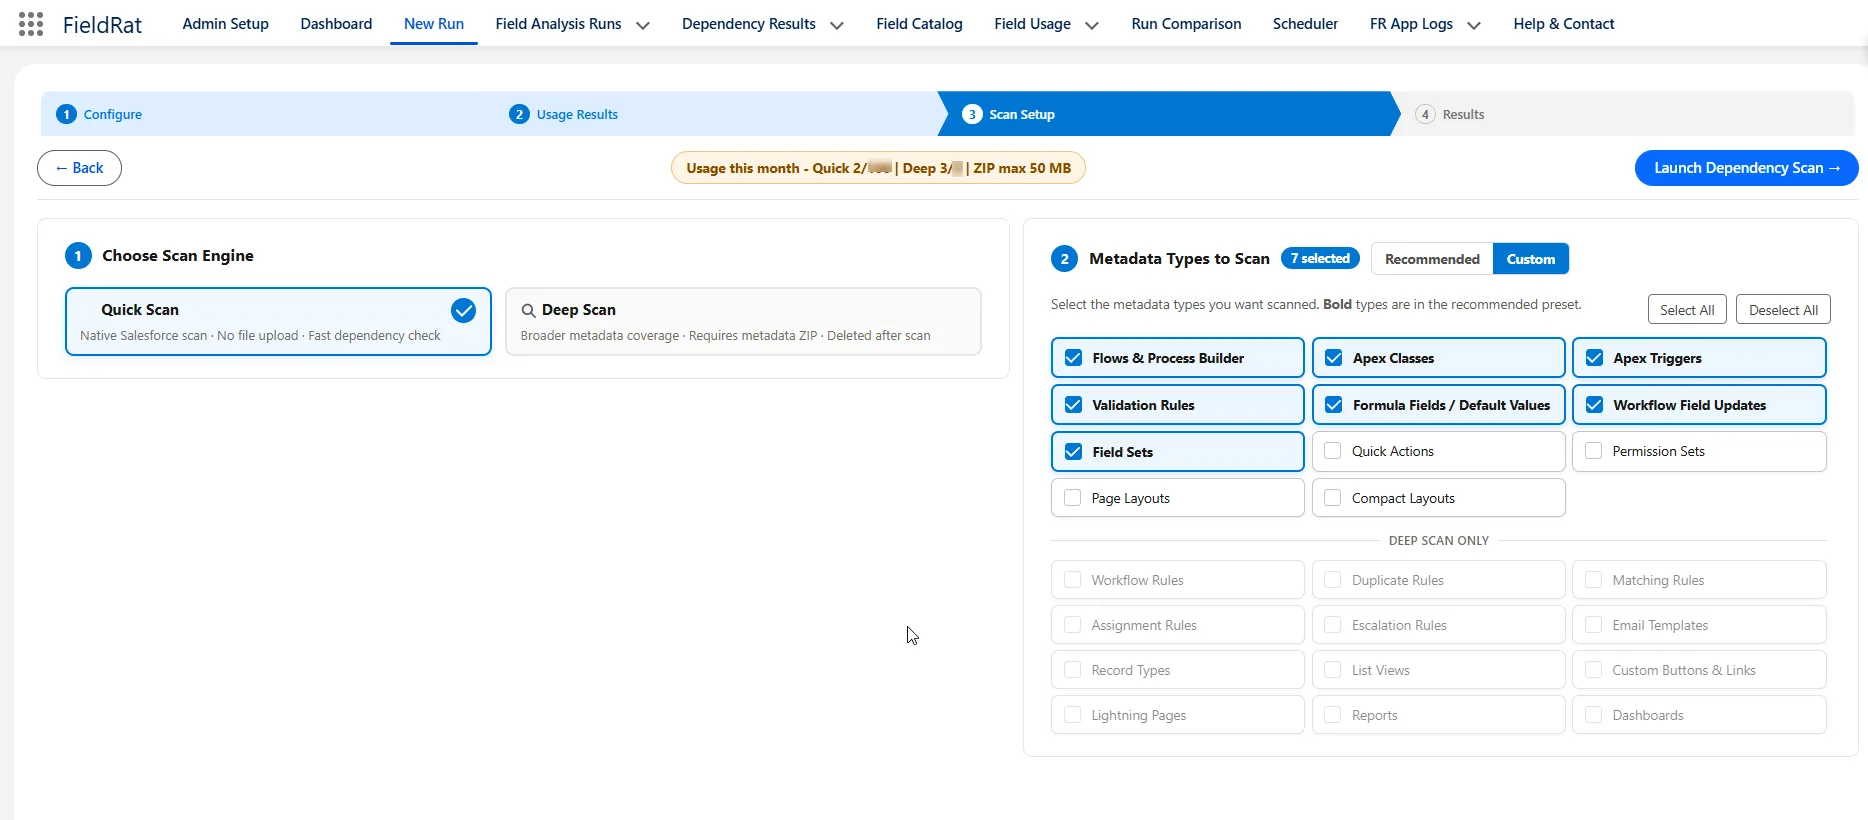Expand Field Analysis Runs dropdown arrow
Viewport: 1868px width, 820px height.
click(x=643, y=25)
